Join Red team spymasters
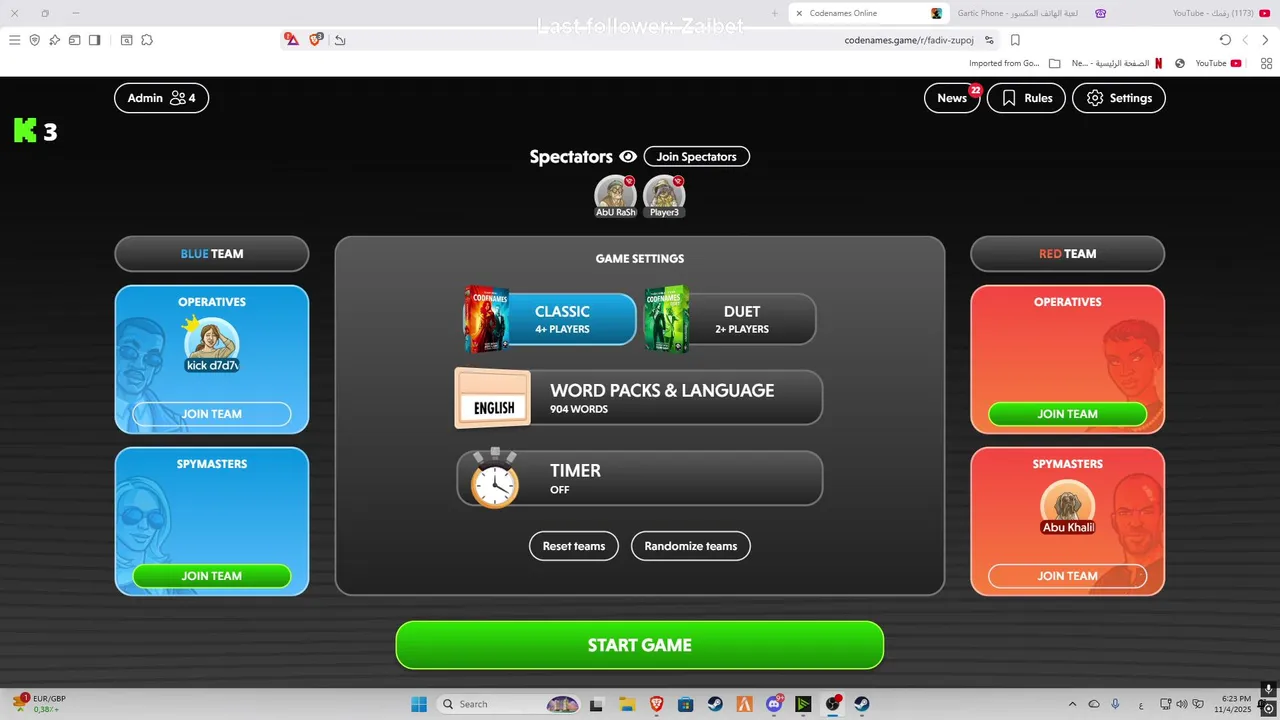This screenshot has height=720, width=1280. point(1068,576)
